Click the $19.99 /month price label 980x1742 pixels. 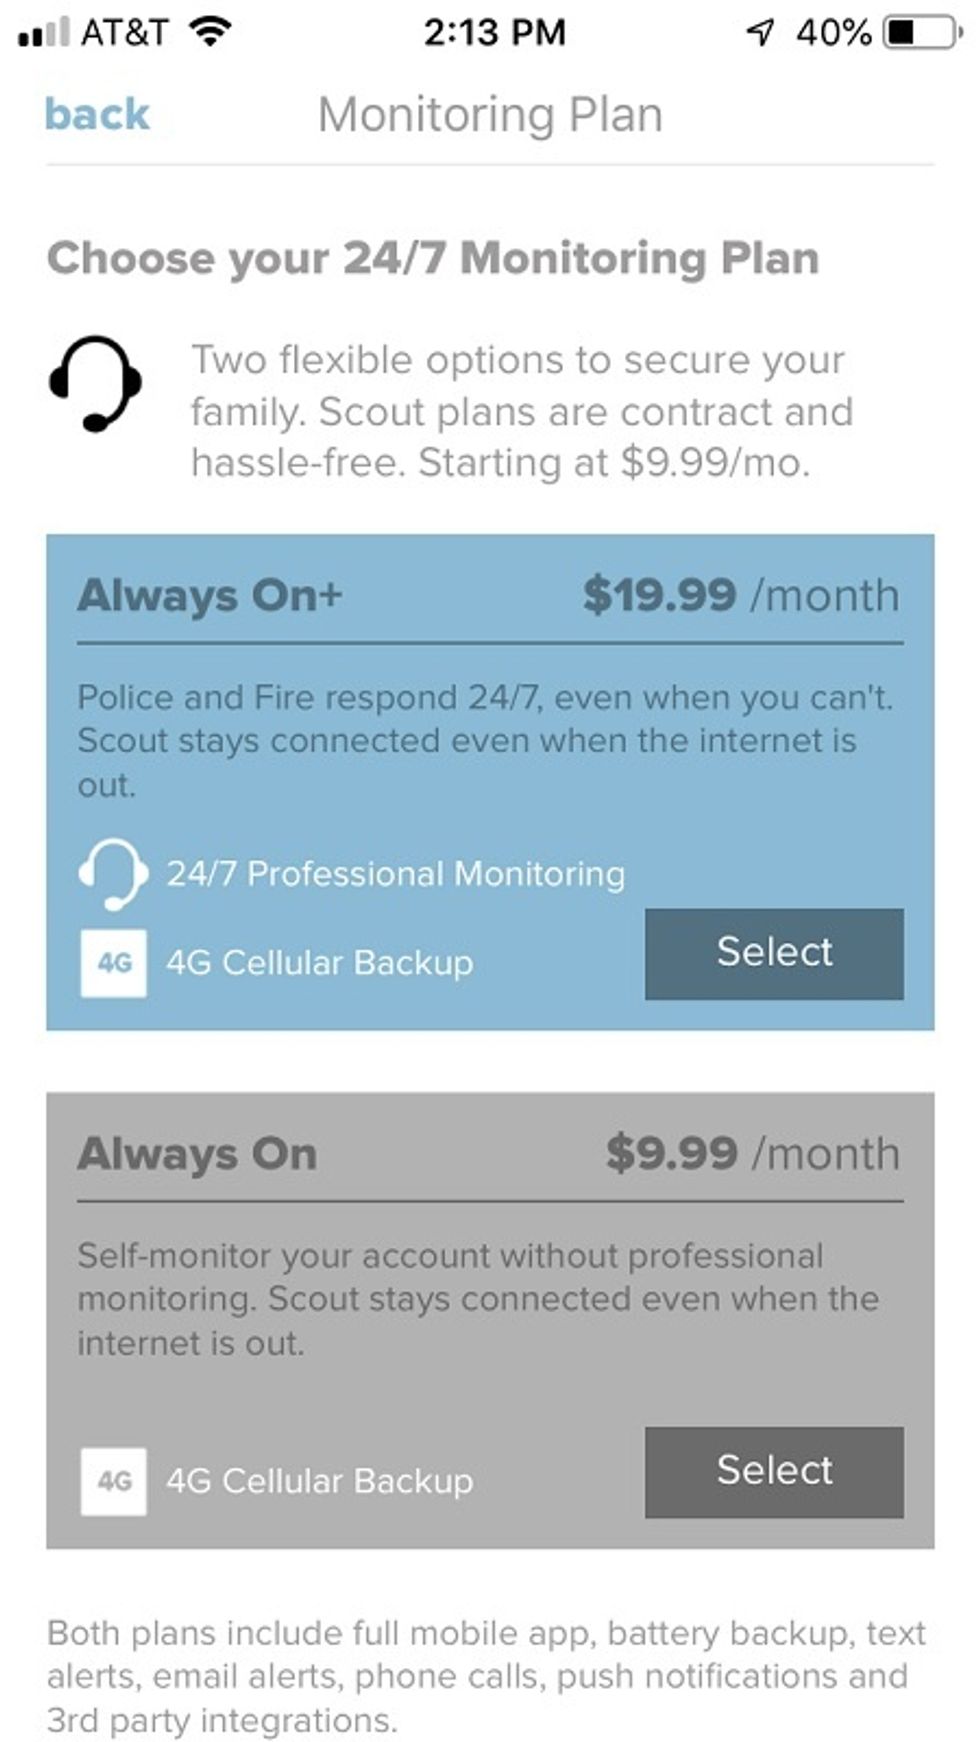[x=742, y=595]
